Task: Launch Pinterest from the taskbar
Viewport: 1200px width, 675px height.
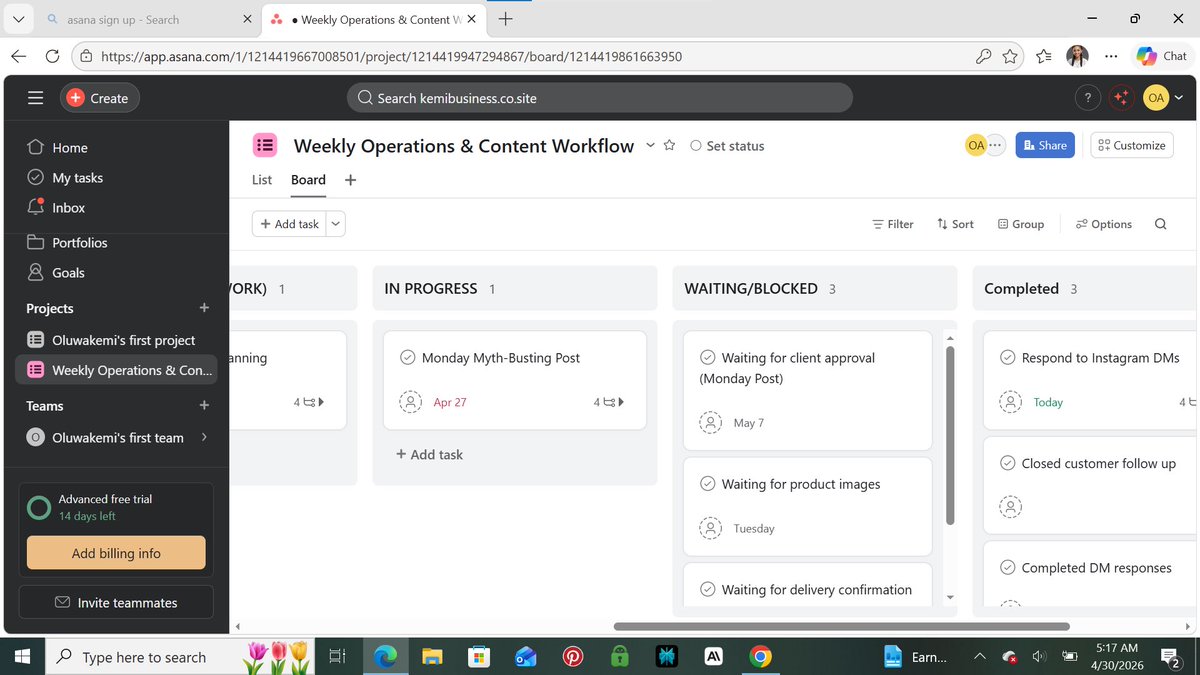Action: (x=572, y=657)
